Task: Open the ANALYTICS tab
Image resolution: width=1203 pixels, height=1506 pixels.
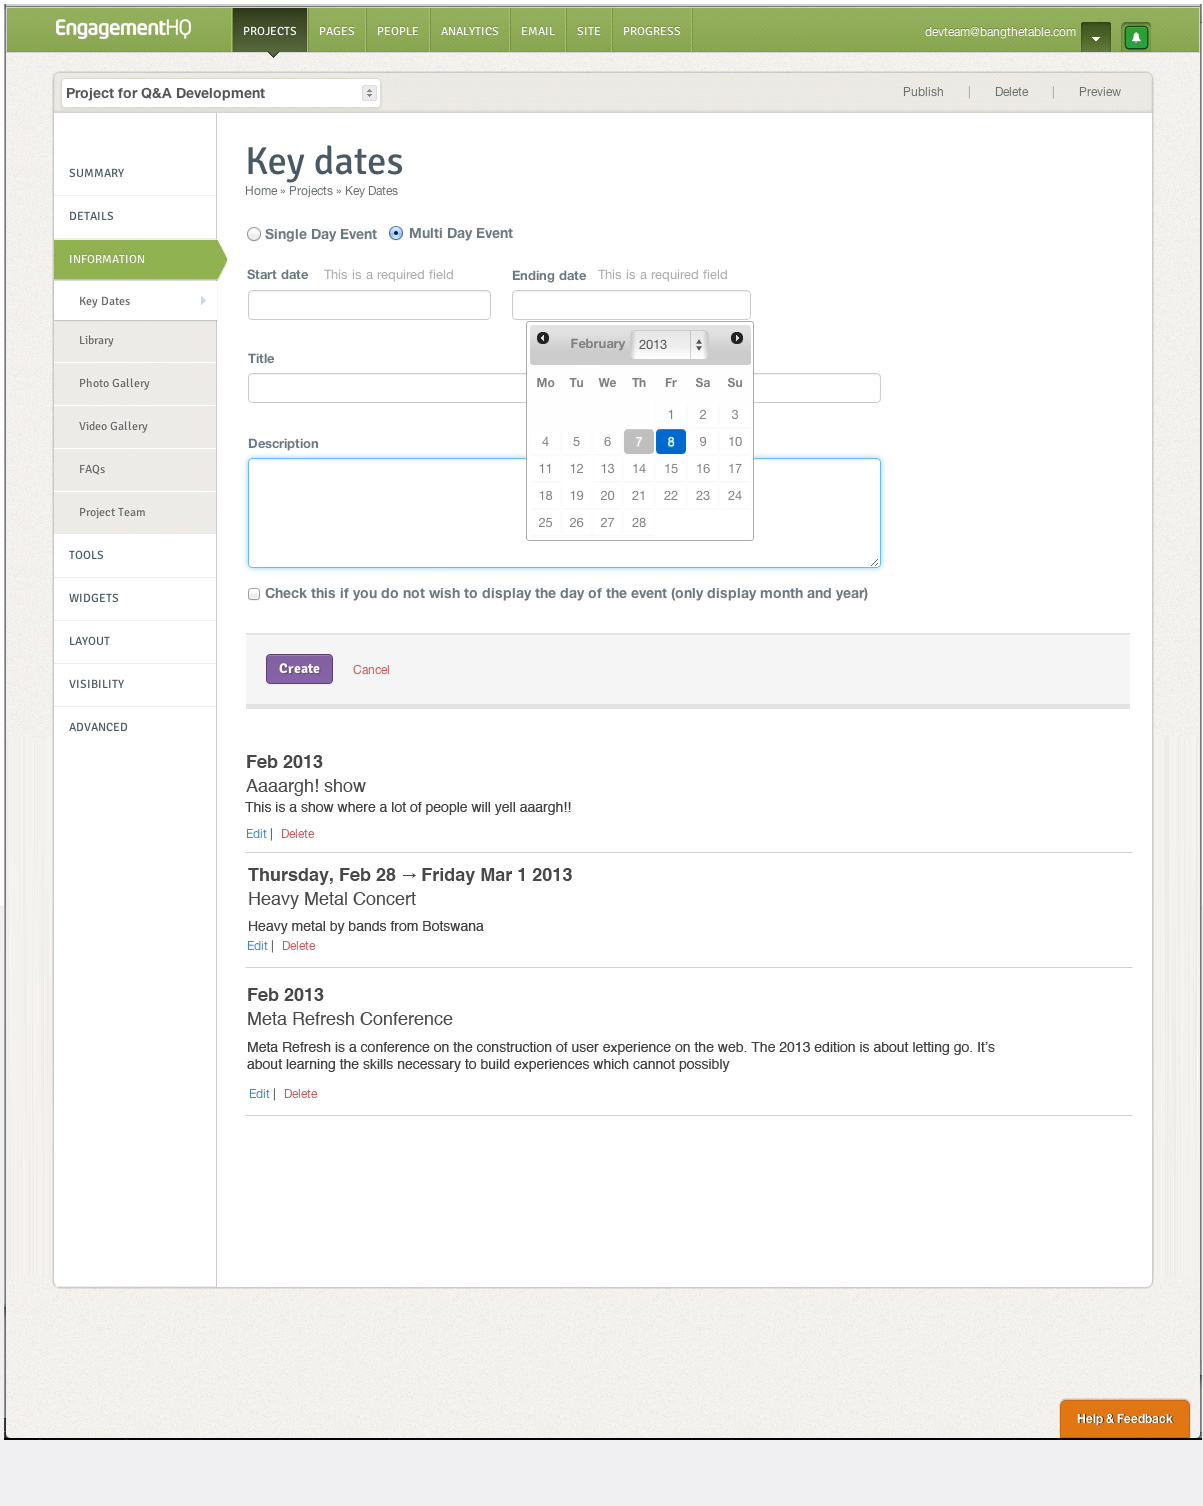Action: coord(470,31)
